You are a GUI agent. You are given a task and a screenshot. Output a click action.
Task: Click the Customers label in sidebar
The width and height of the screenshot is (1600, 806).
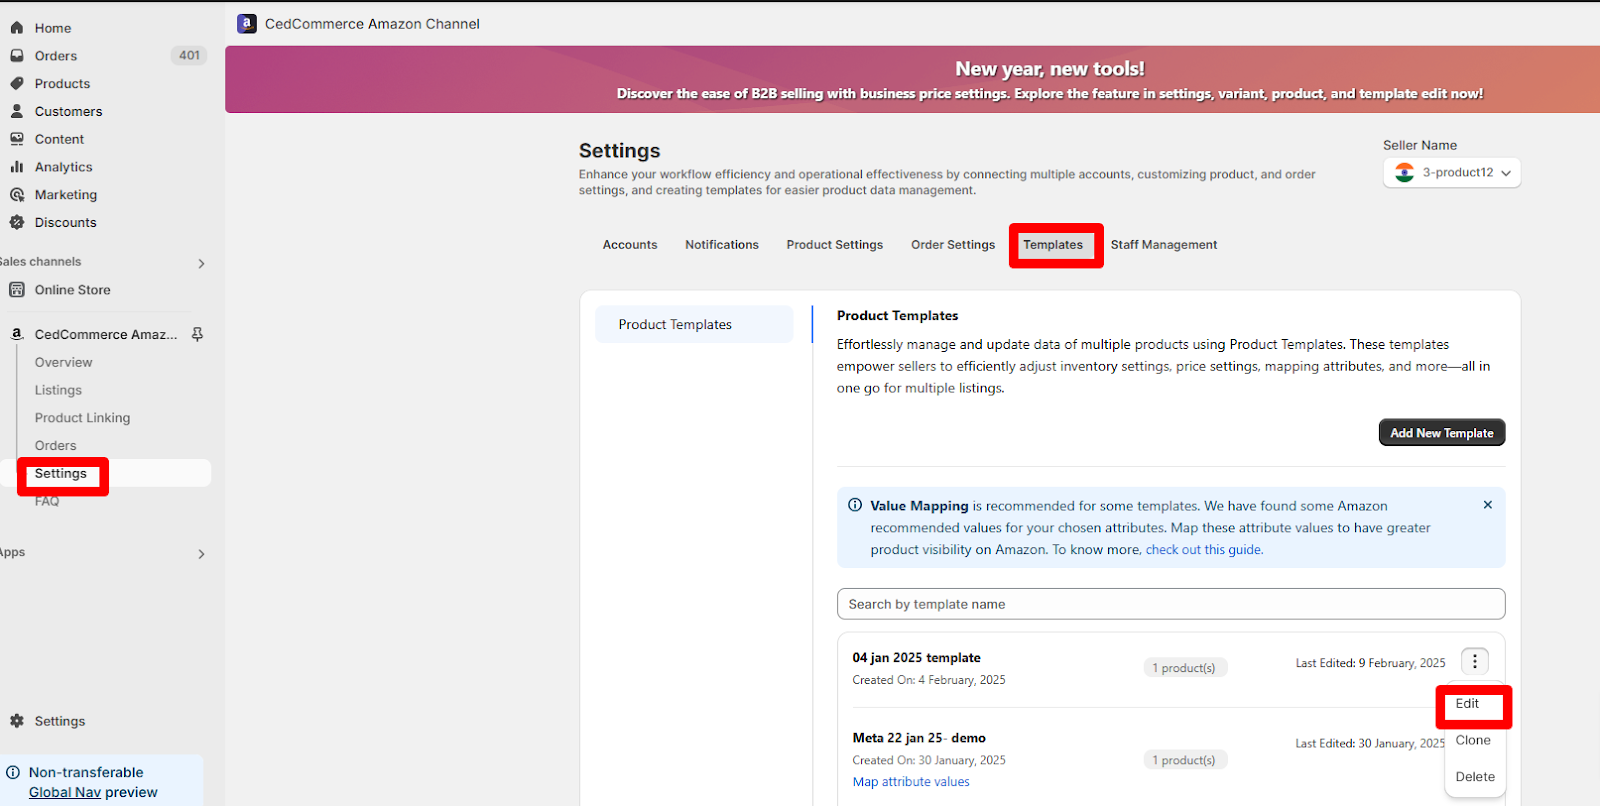(x=68, y=111)
